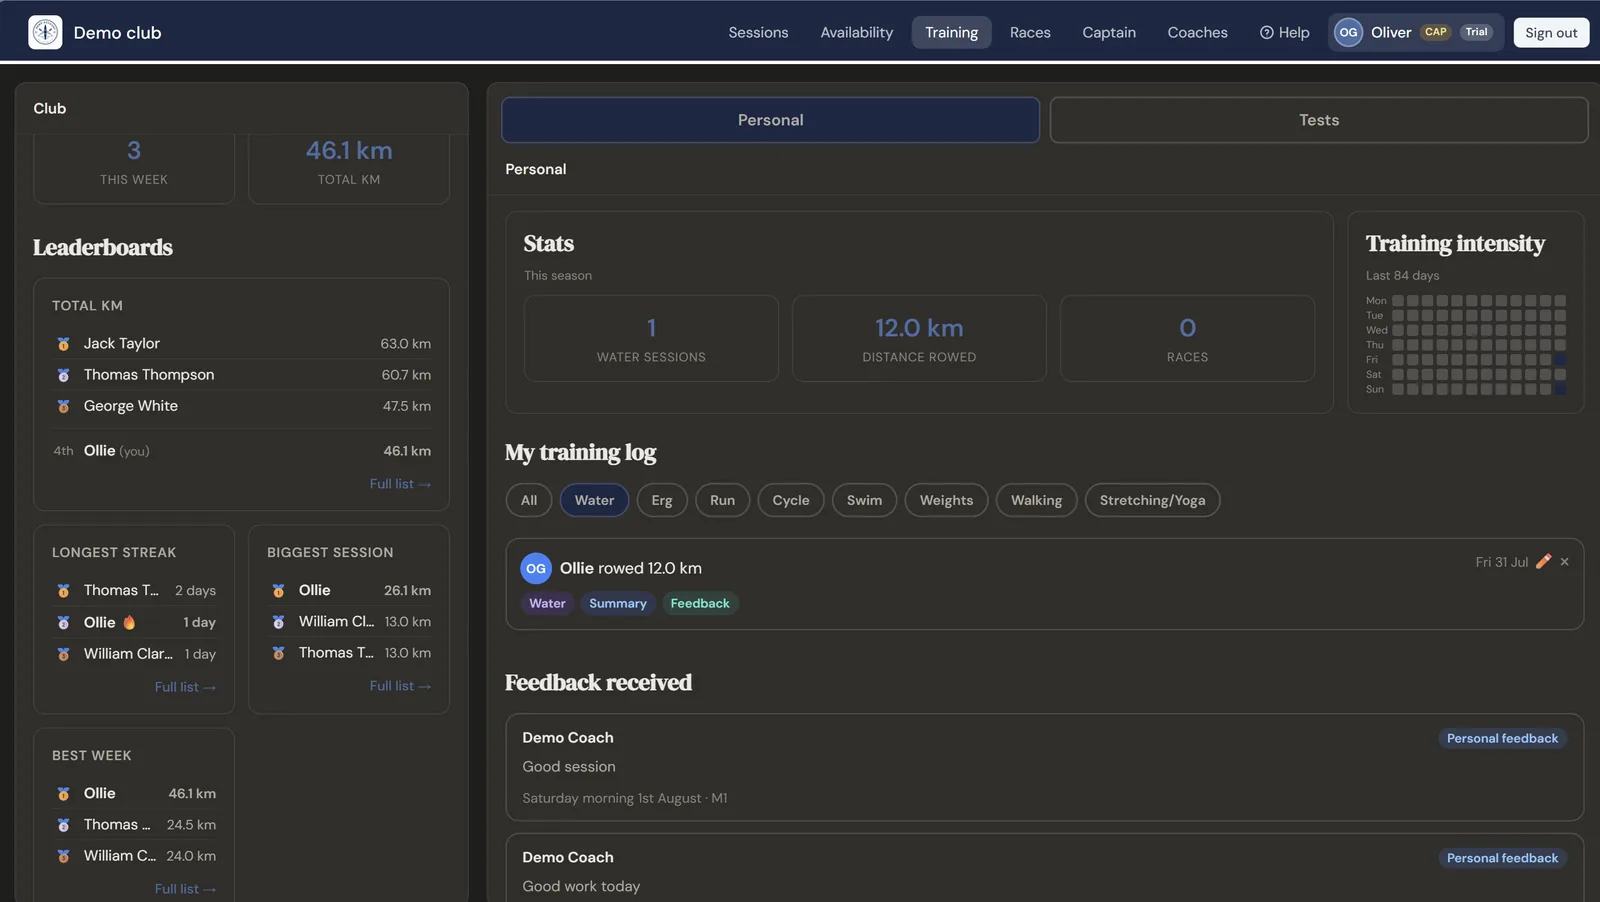Toggle the Swim filter chip
Viewport: 1600px width, 902px height.
tap(864, 500)
